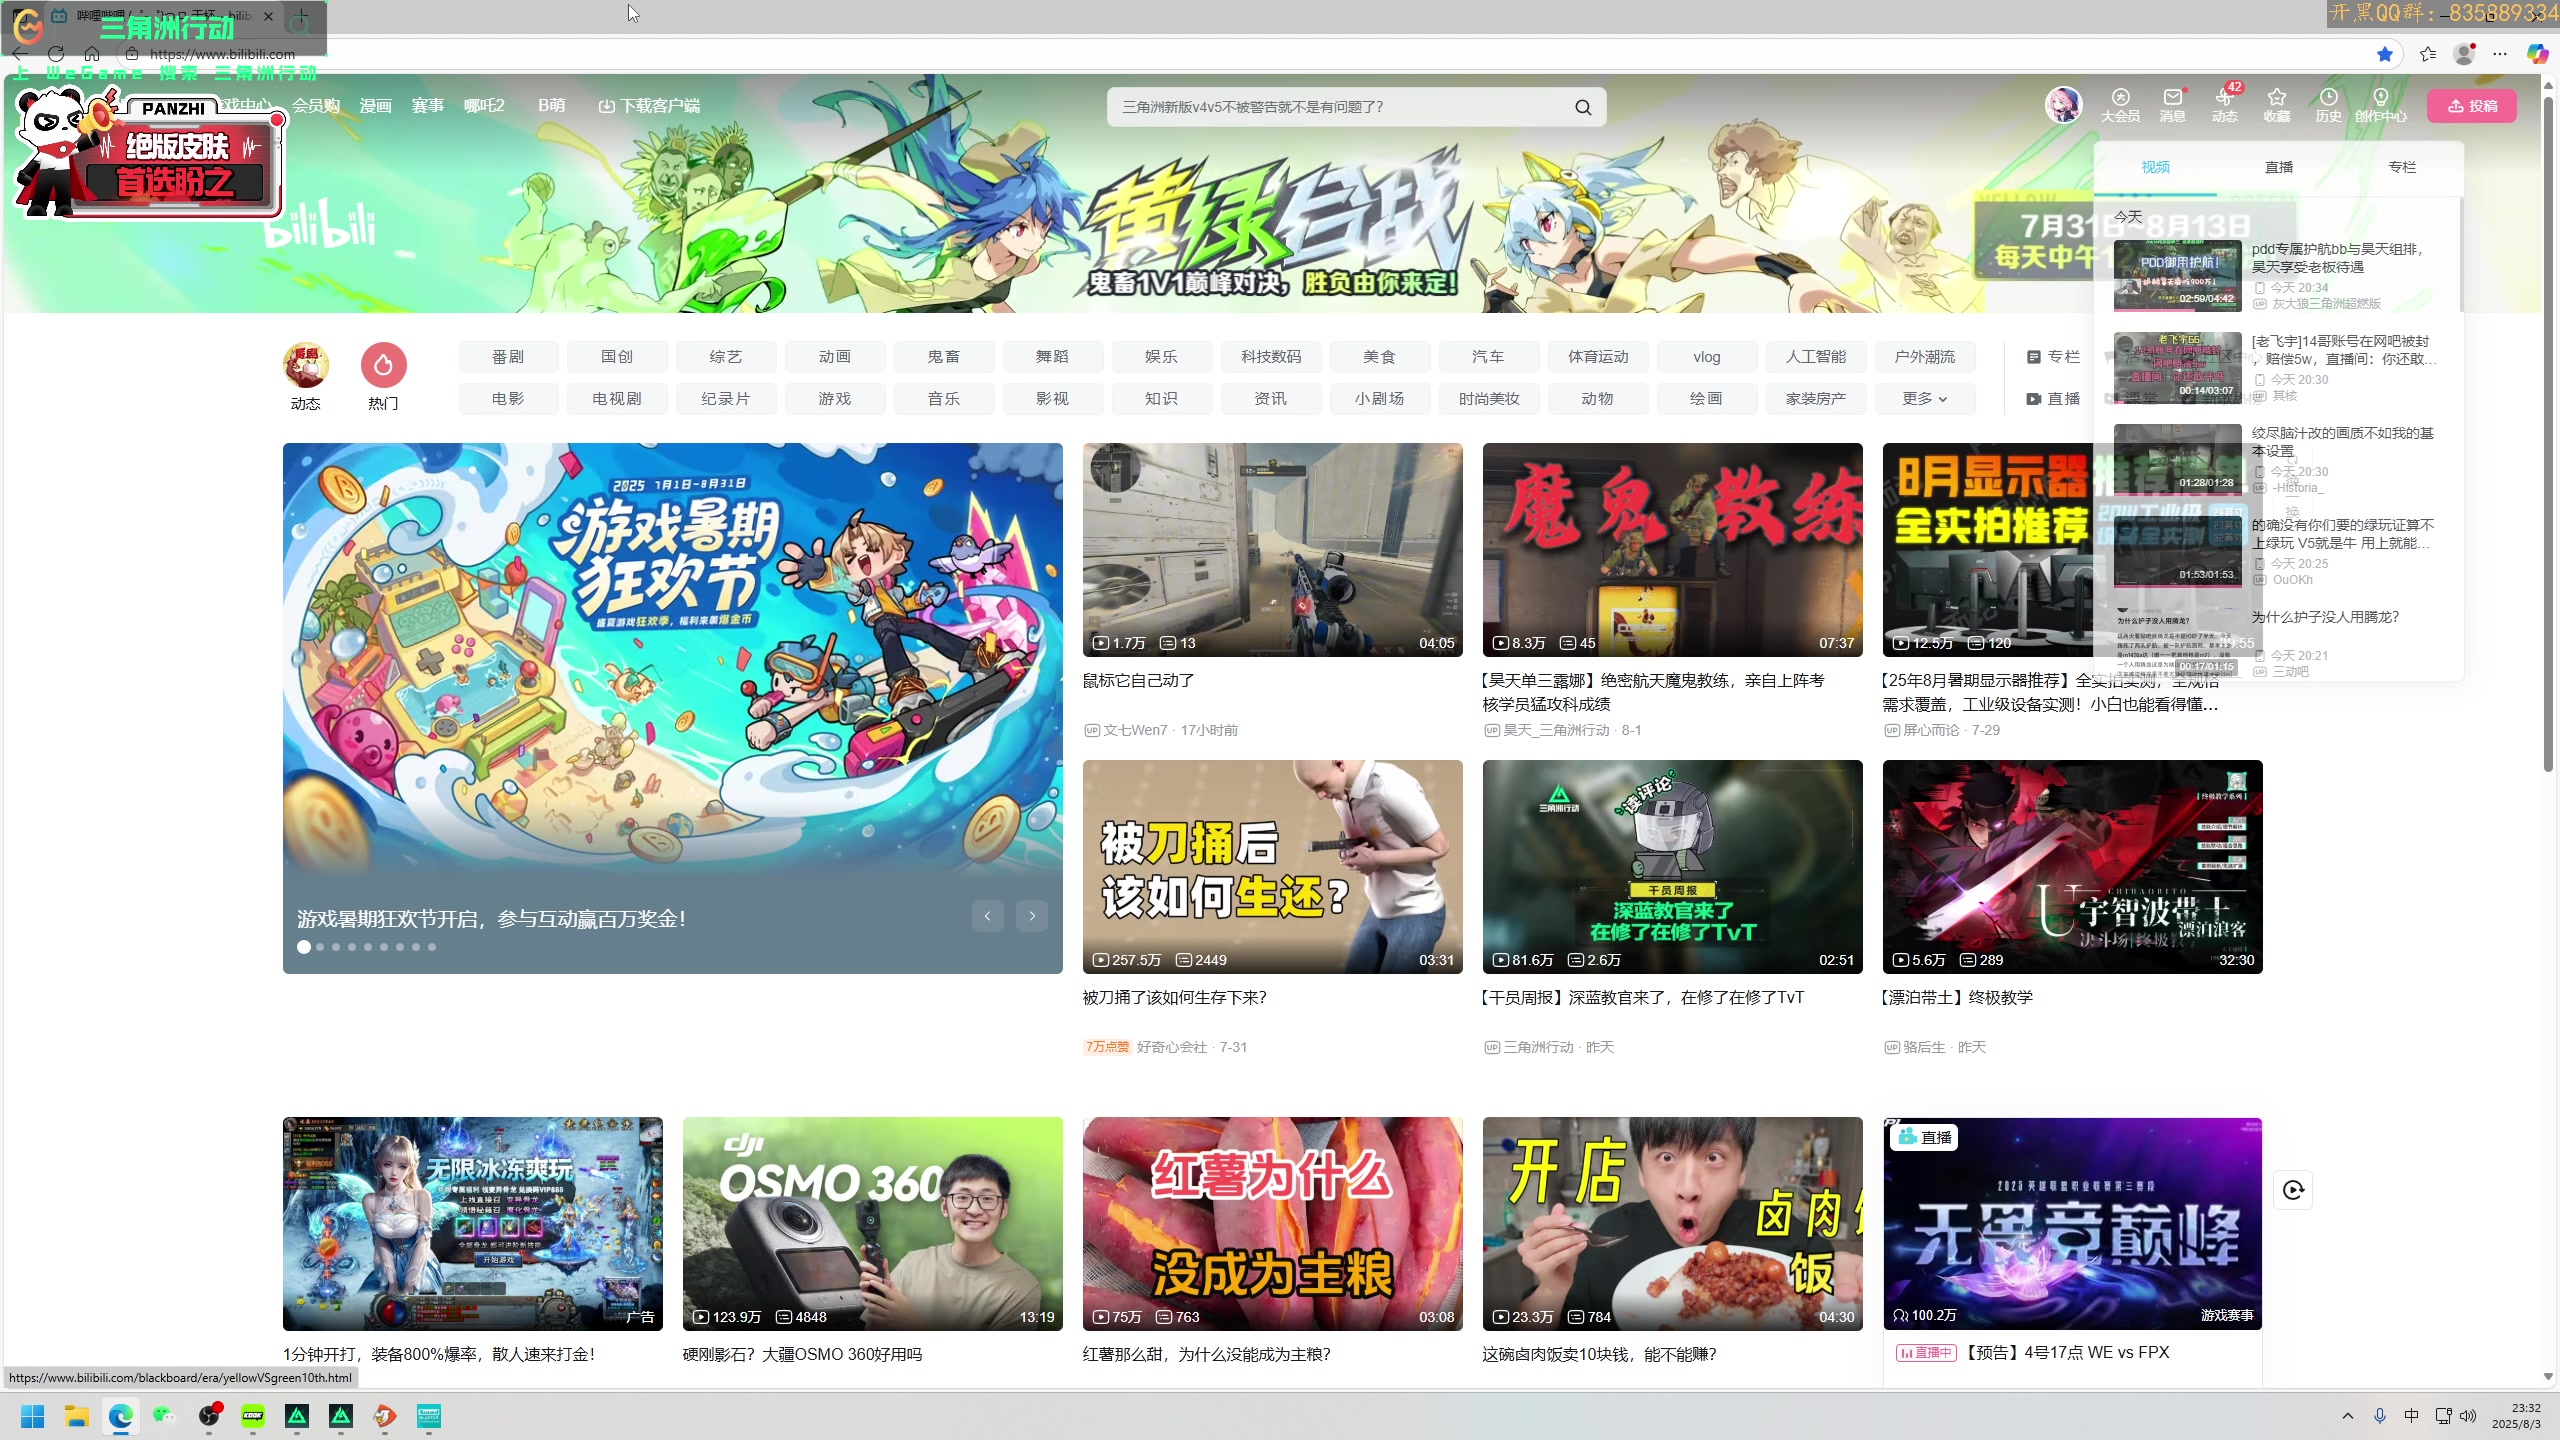Open the 创作中心 lightbulb icon
Image resolution: width=2560 pixels, height=1440 pixels.
click(2381, 105)
